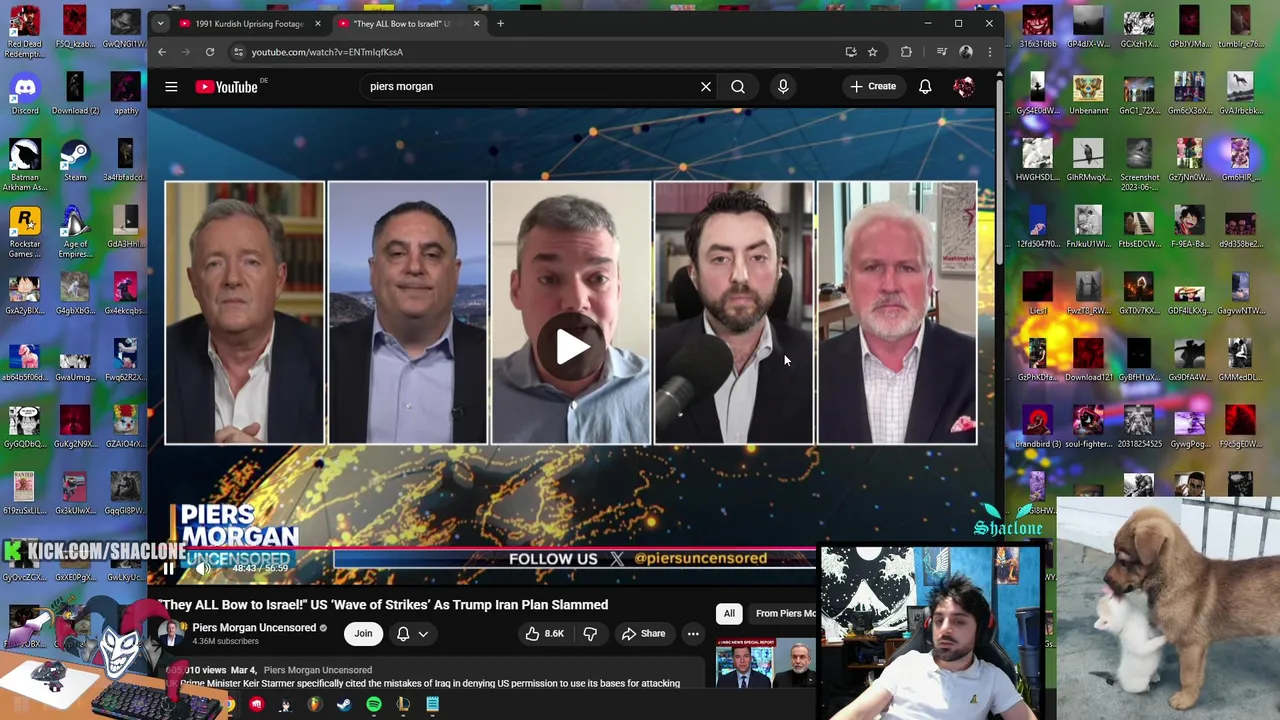Select the 316x316bb desktop file
Image resolution: width=1280 pixels, height=720 pixels.
(x=1037, y=28)
